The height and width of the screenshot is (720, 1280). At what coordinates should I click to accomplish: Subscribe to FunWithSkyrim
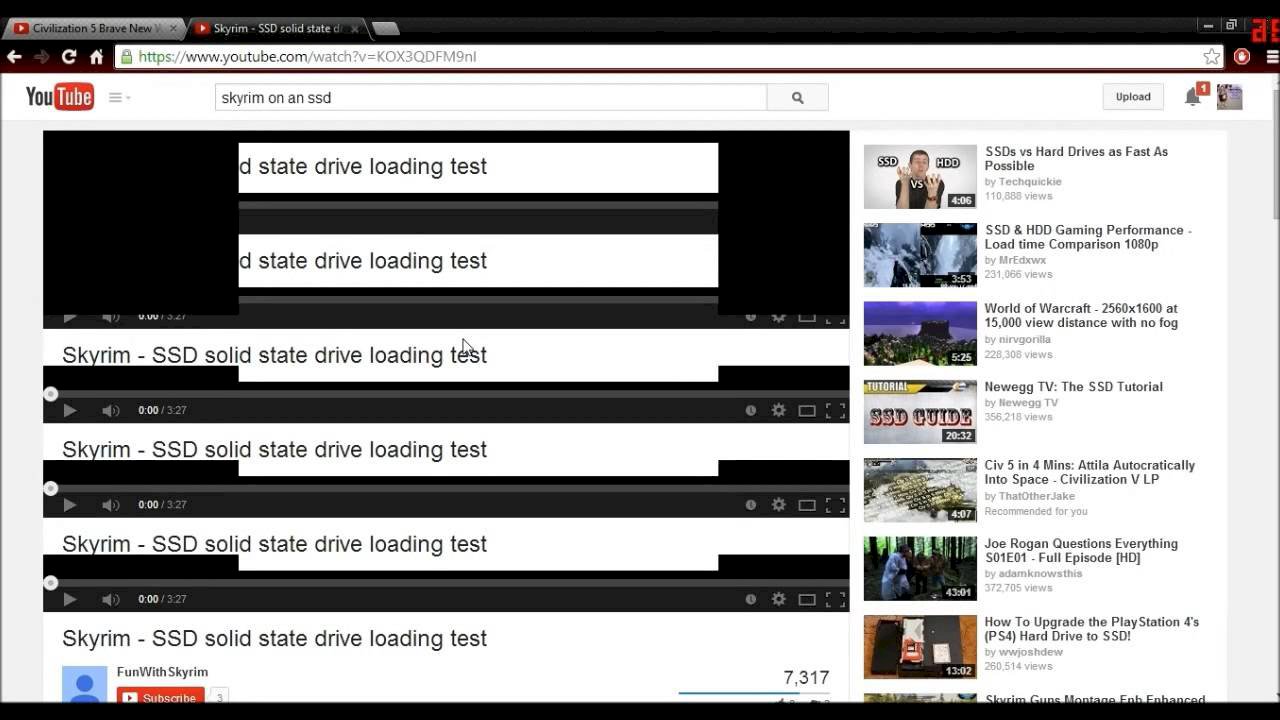pos(160,697)
